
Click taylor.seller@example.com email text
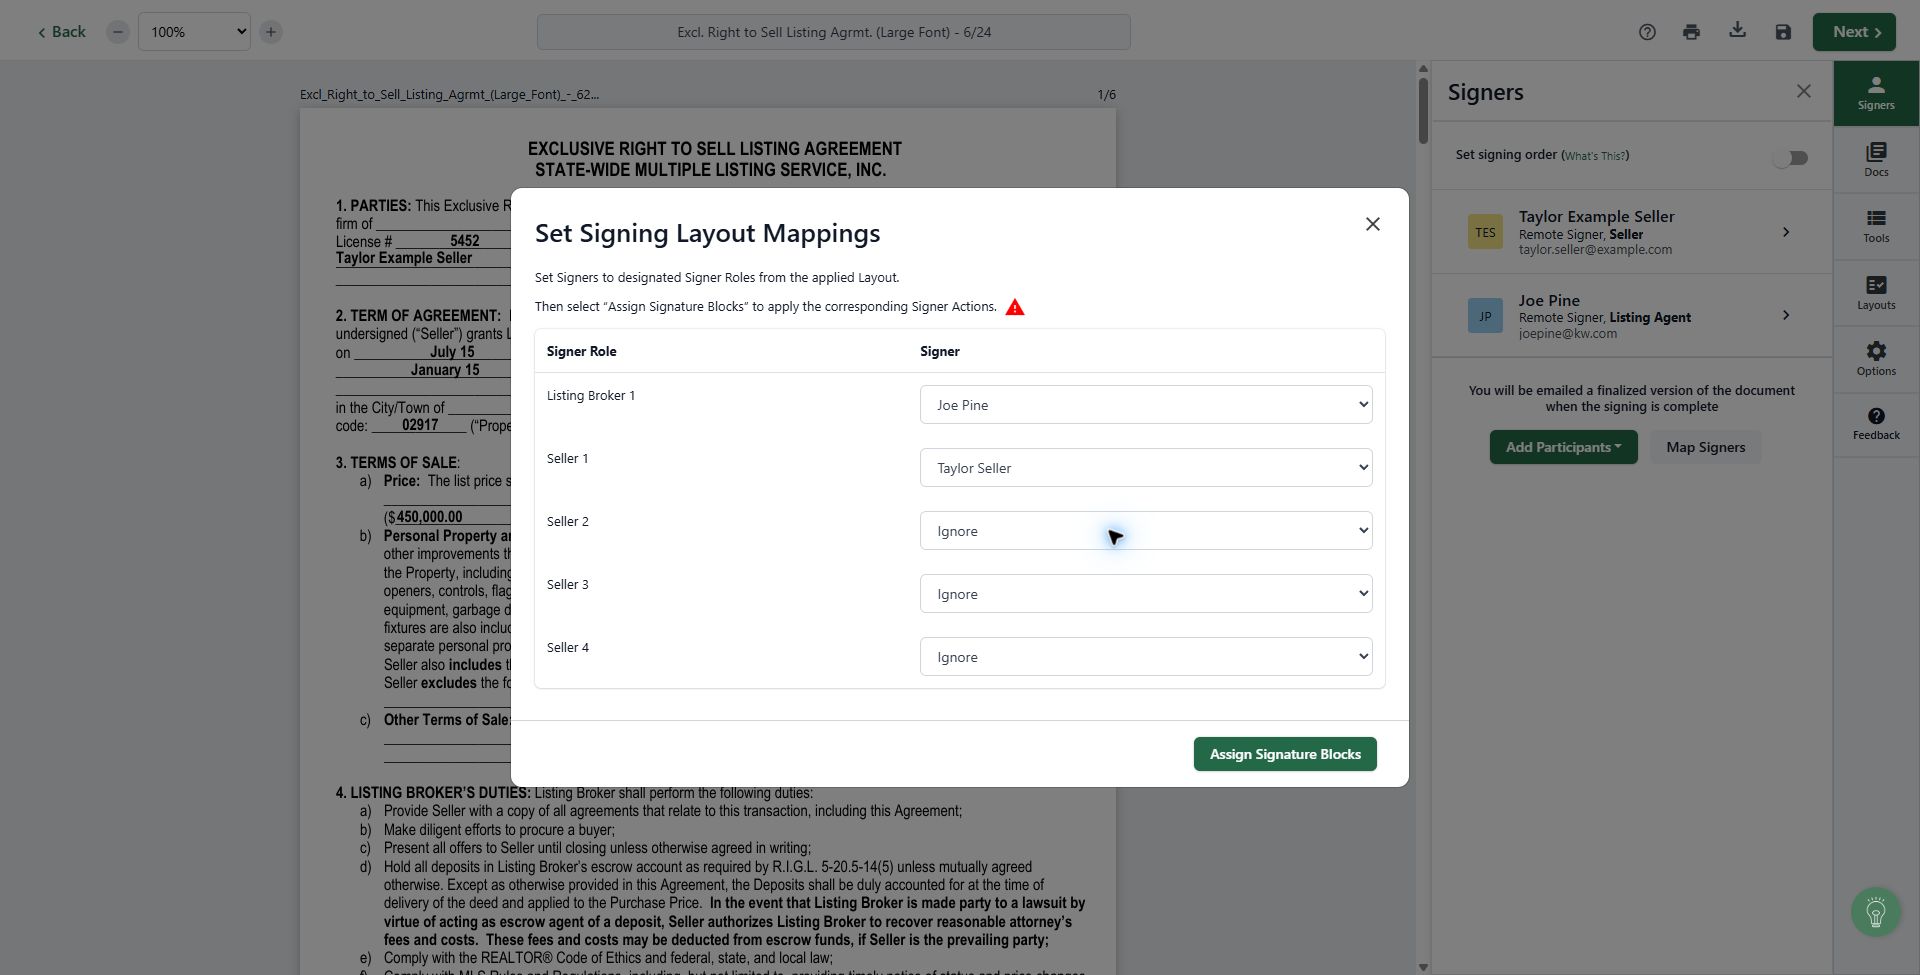(x=1595, y=250)
